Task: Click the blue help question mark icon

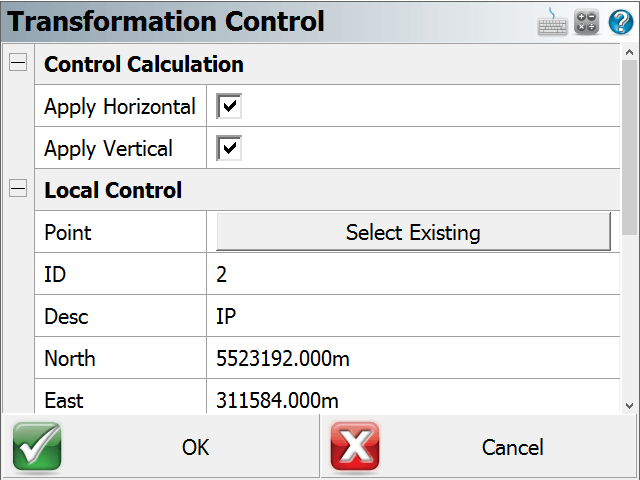Action: click(x=620, y=22)
